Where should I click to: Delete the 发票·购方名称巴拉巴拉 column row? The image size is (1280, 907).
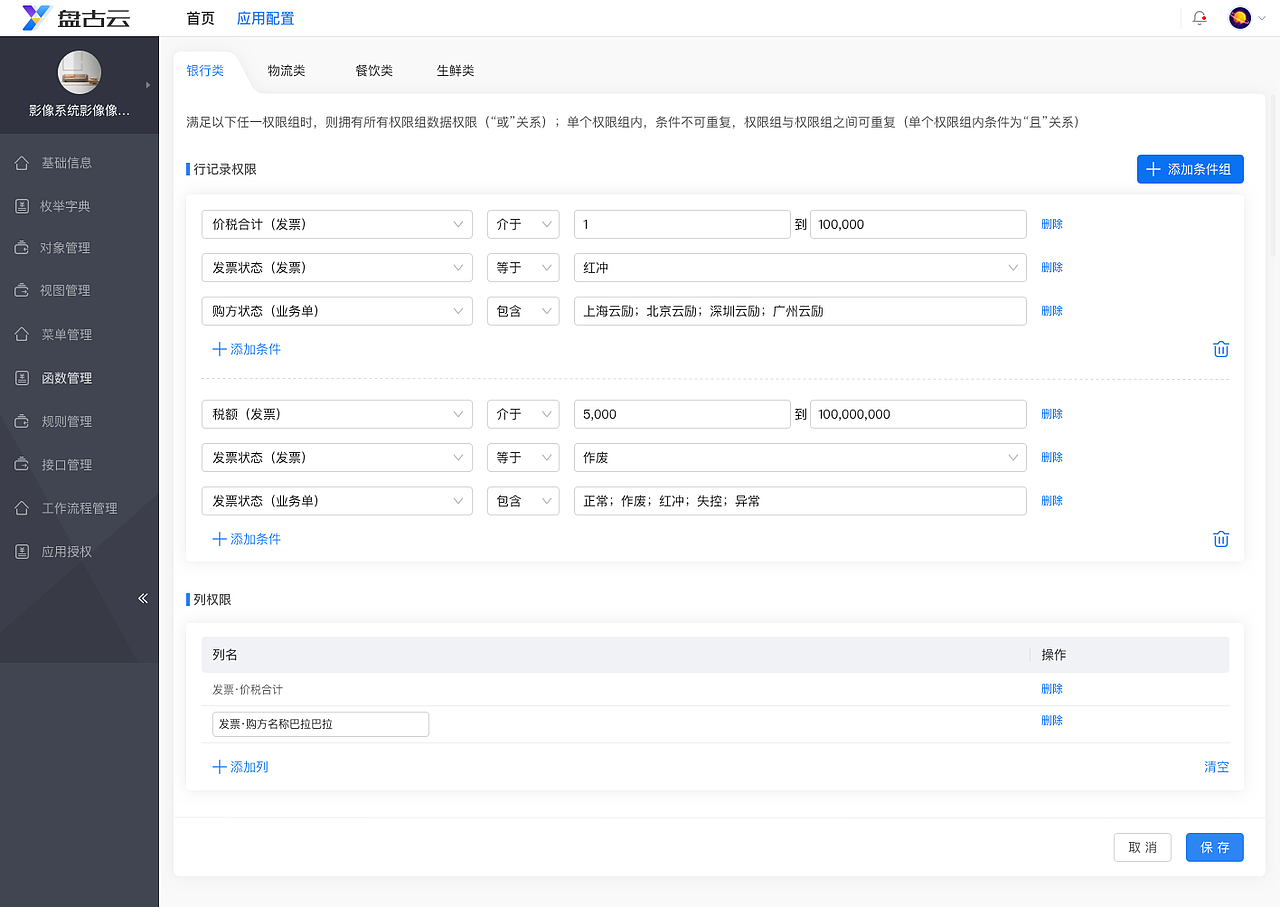click(1052, 720)
